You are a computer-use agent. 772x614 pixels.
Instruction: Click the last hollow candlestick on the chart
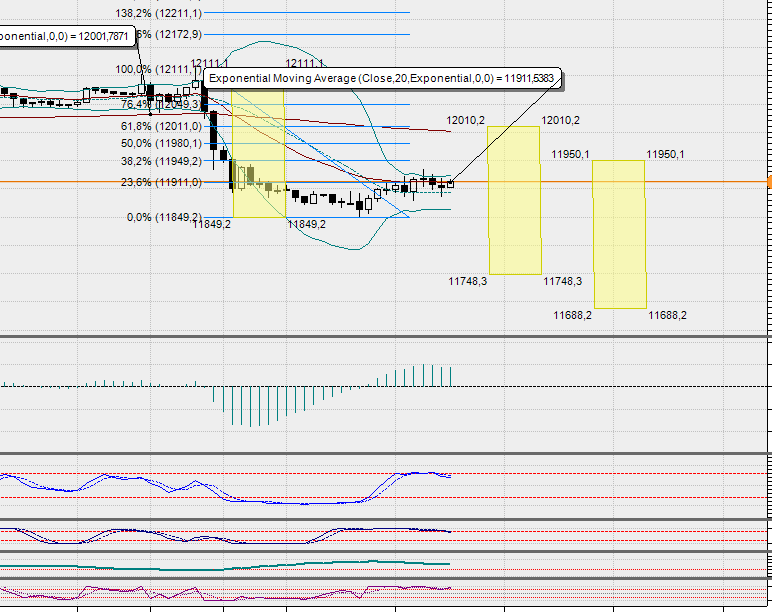450,184
